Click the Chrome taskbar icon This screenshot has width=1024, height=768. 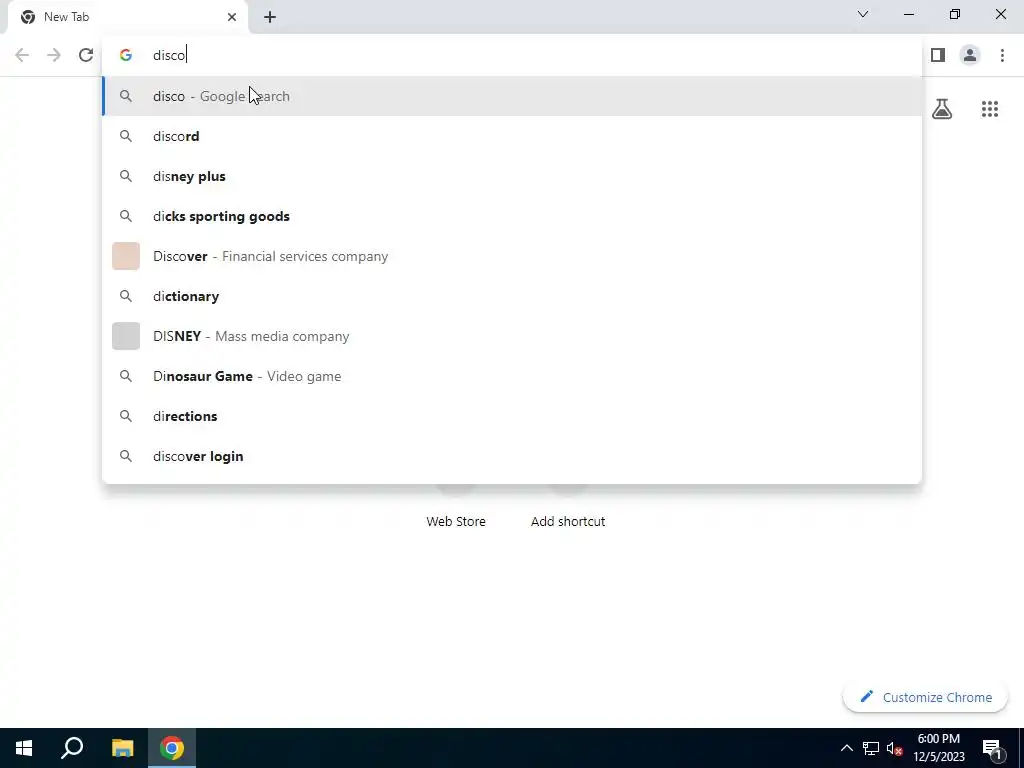click(x=172, y=748)
